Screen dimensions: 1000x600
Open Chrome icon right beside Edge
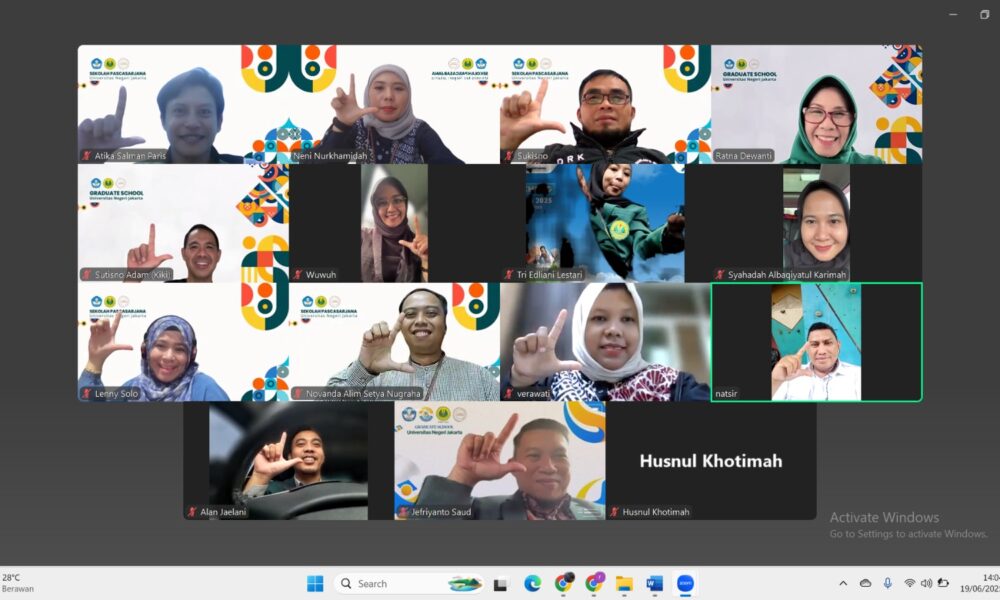coord(563,583)
